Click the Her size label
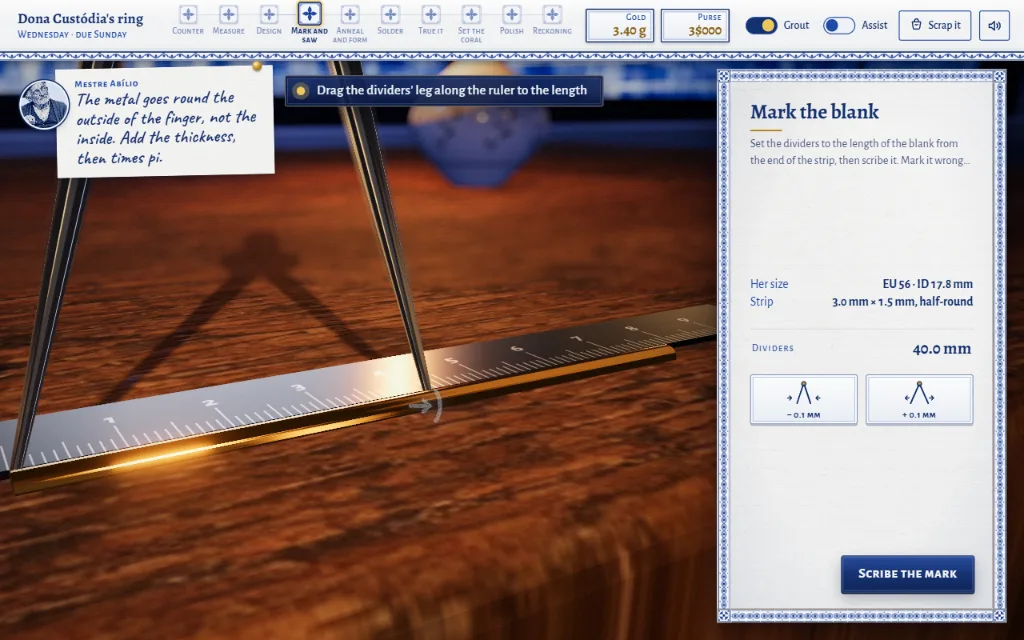 [x=769, y=283]
